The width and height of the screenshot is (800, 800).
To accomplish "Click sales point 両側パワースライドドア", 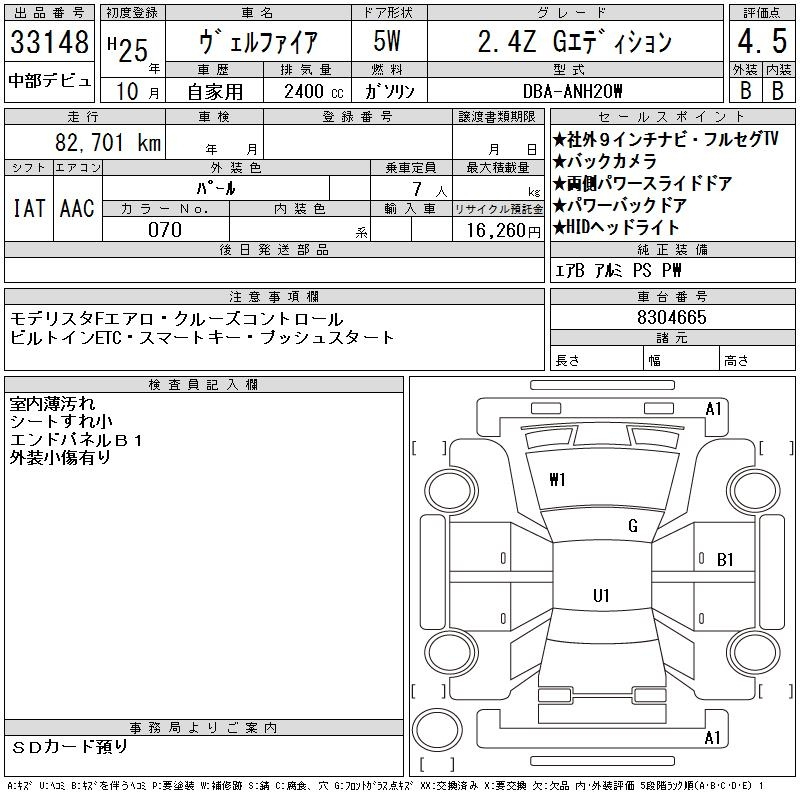I will coord(643,183).
